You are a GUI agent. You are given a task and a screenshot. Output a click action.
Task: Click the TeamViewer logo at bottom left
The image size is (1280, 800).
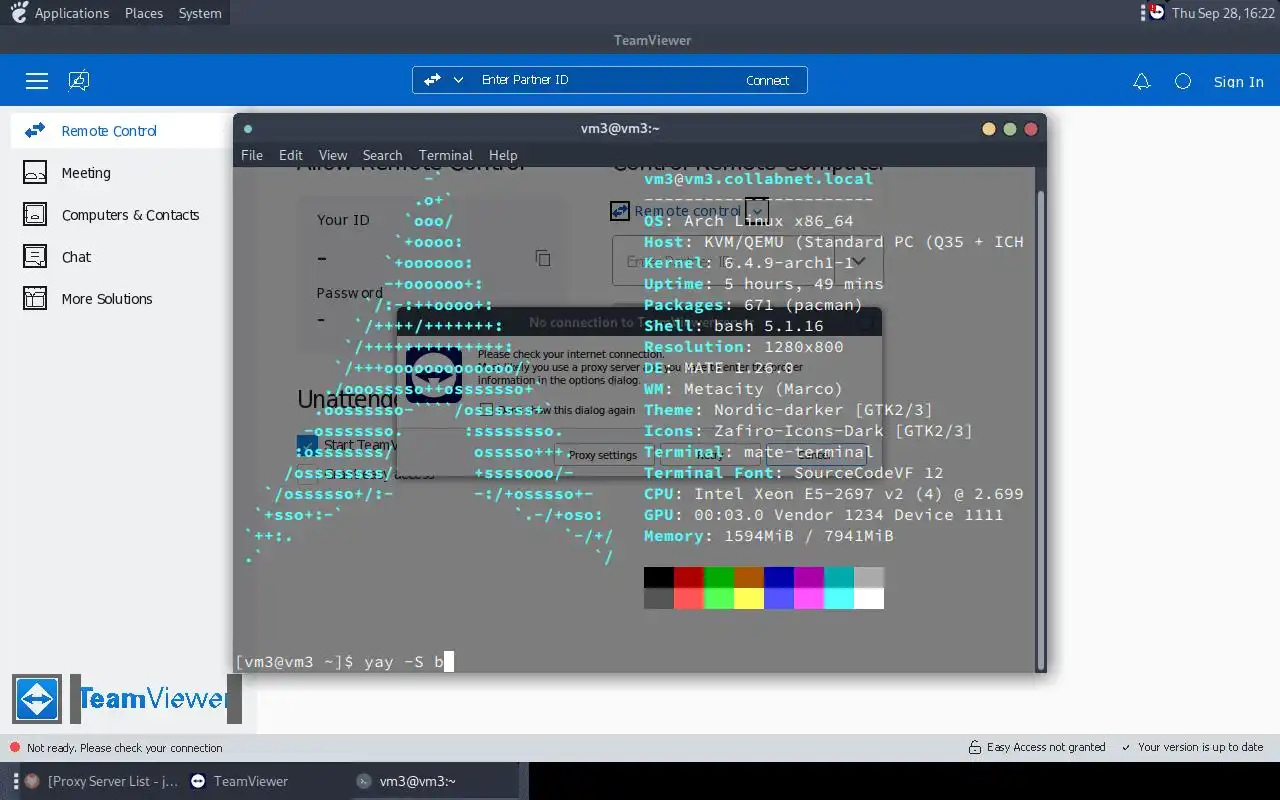point(125,698)
